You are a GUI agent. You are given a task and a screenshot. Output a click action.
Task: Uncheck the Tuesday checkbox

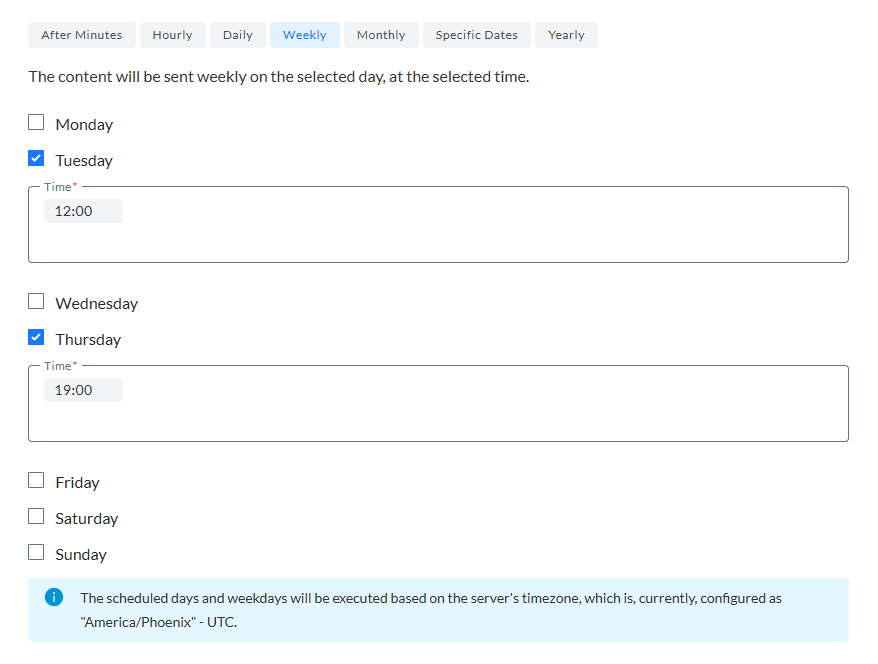(x=36, y=159)
